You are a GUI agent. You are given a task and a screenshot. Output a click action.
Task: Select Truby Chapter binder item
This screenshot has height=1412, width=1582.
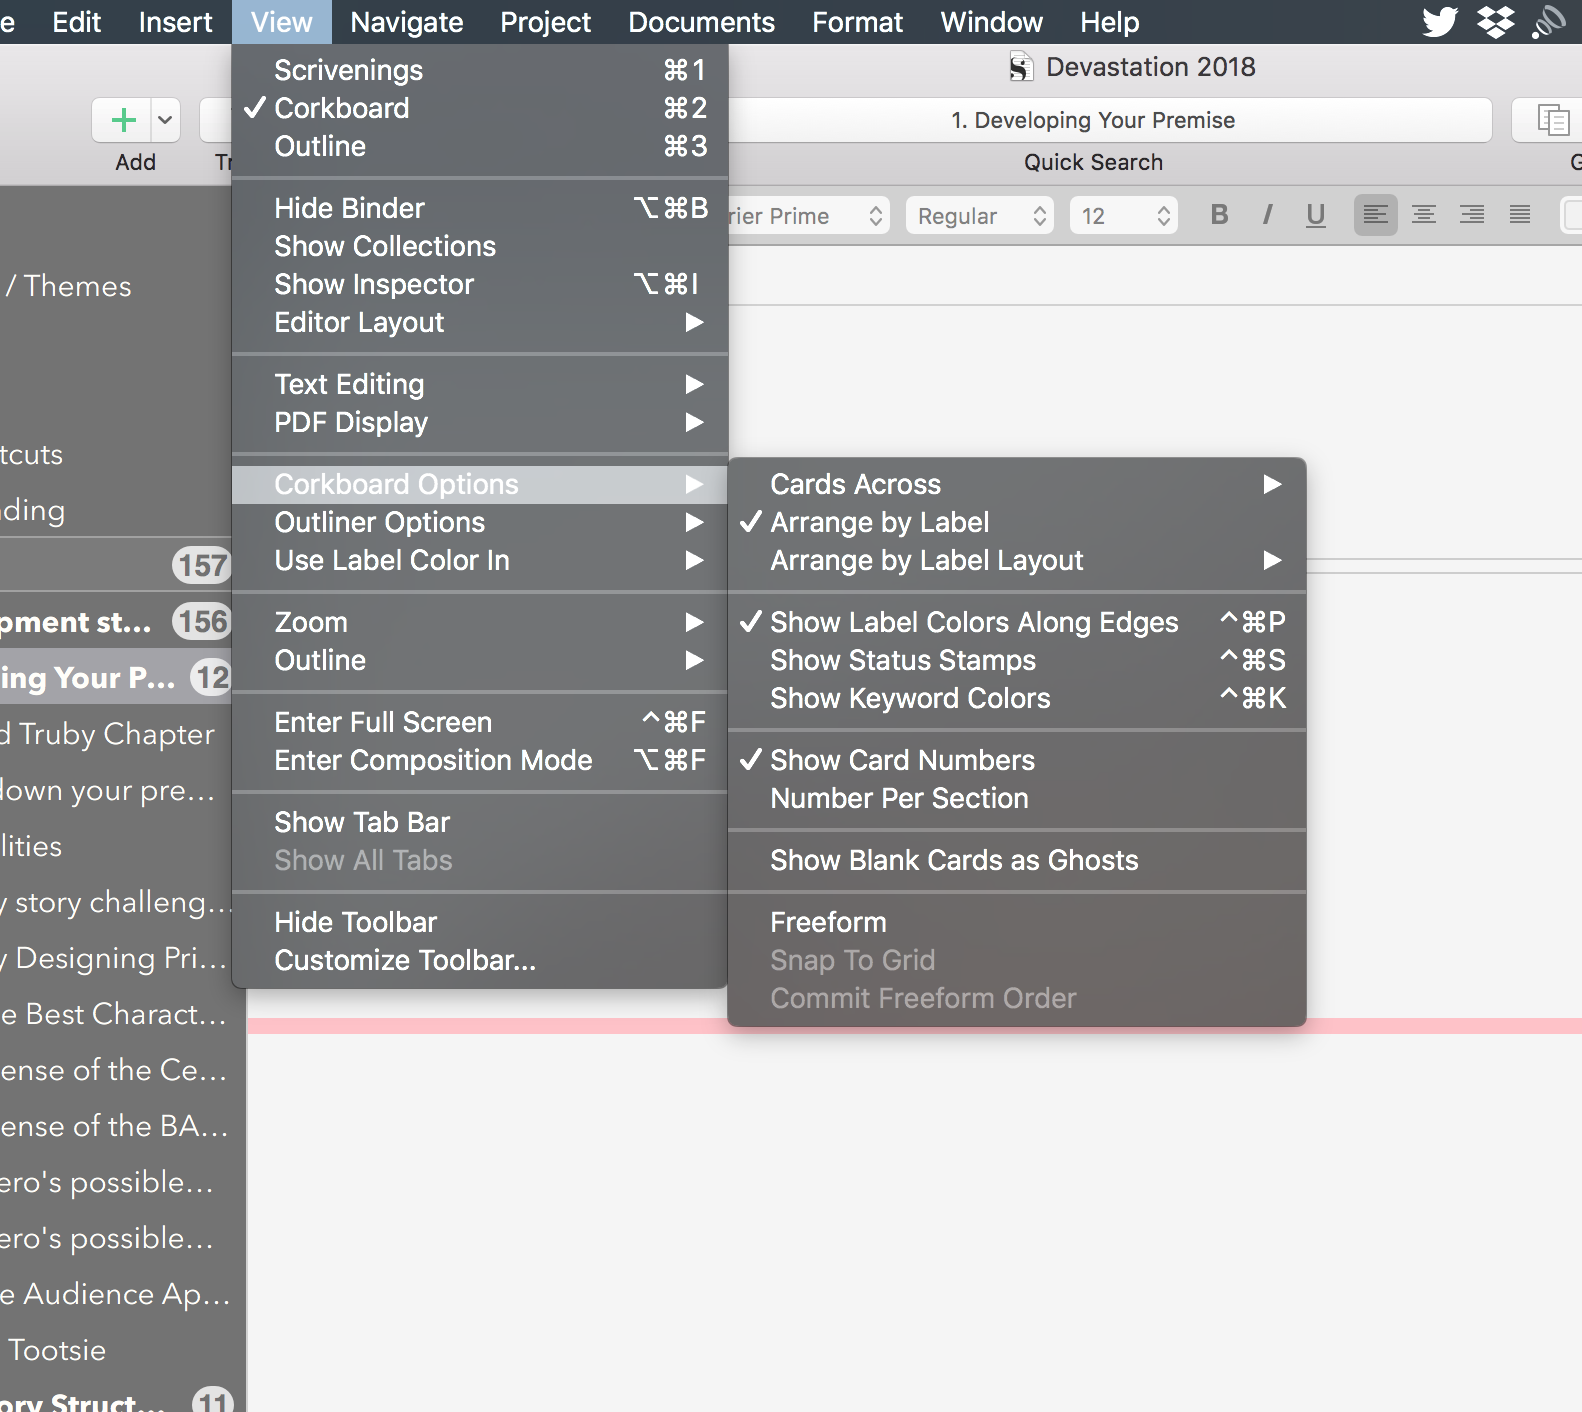pos(116,734)
